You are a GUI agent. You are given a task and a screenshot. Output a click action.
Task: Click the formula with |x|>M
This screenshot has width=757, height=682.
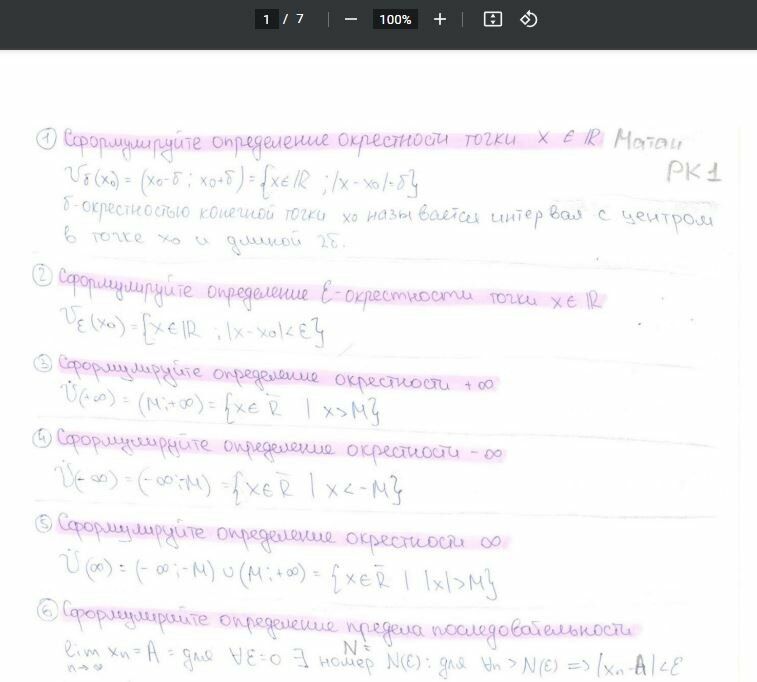pos(279,575)
